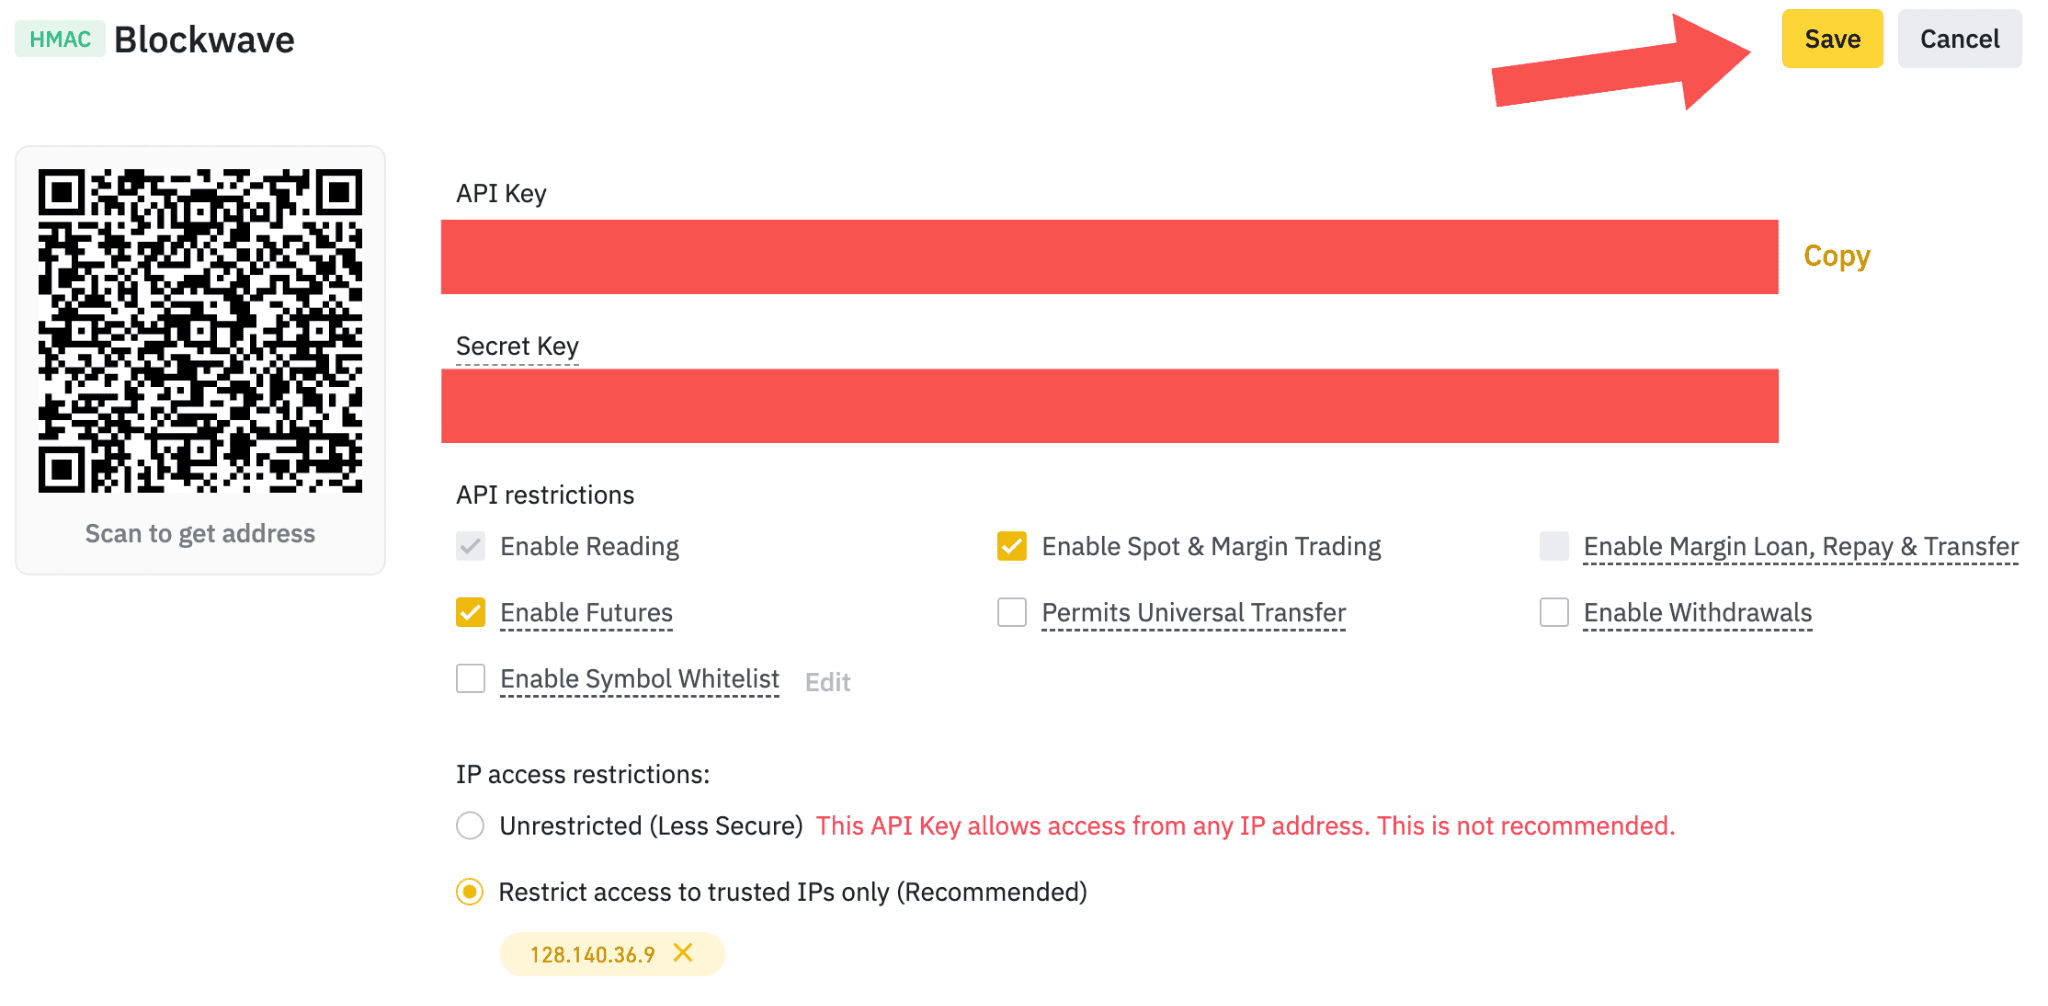Select Restrict access to trusted IPs only
2048x1006 pixels.
click(x=470, y=891)
